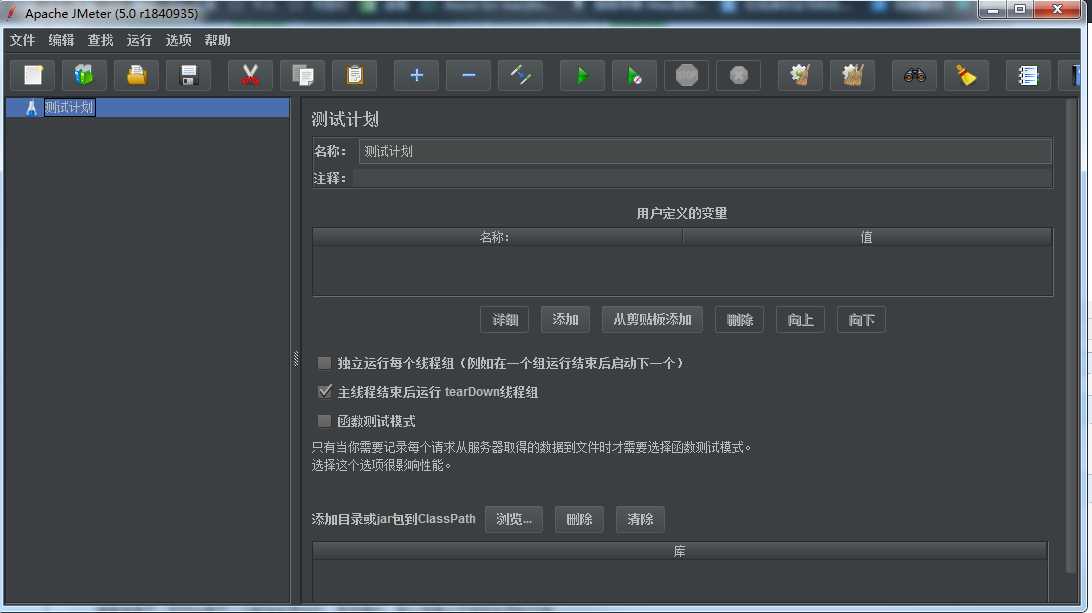Click the Clear results gear-and-broom icon
Viewport: 1092px width, 613px height.
tap(800, 75)
